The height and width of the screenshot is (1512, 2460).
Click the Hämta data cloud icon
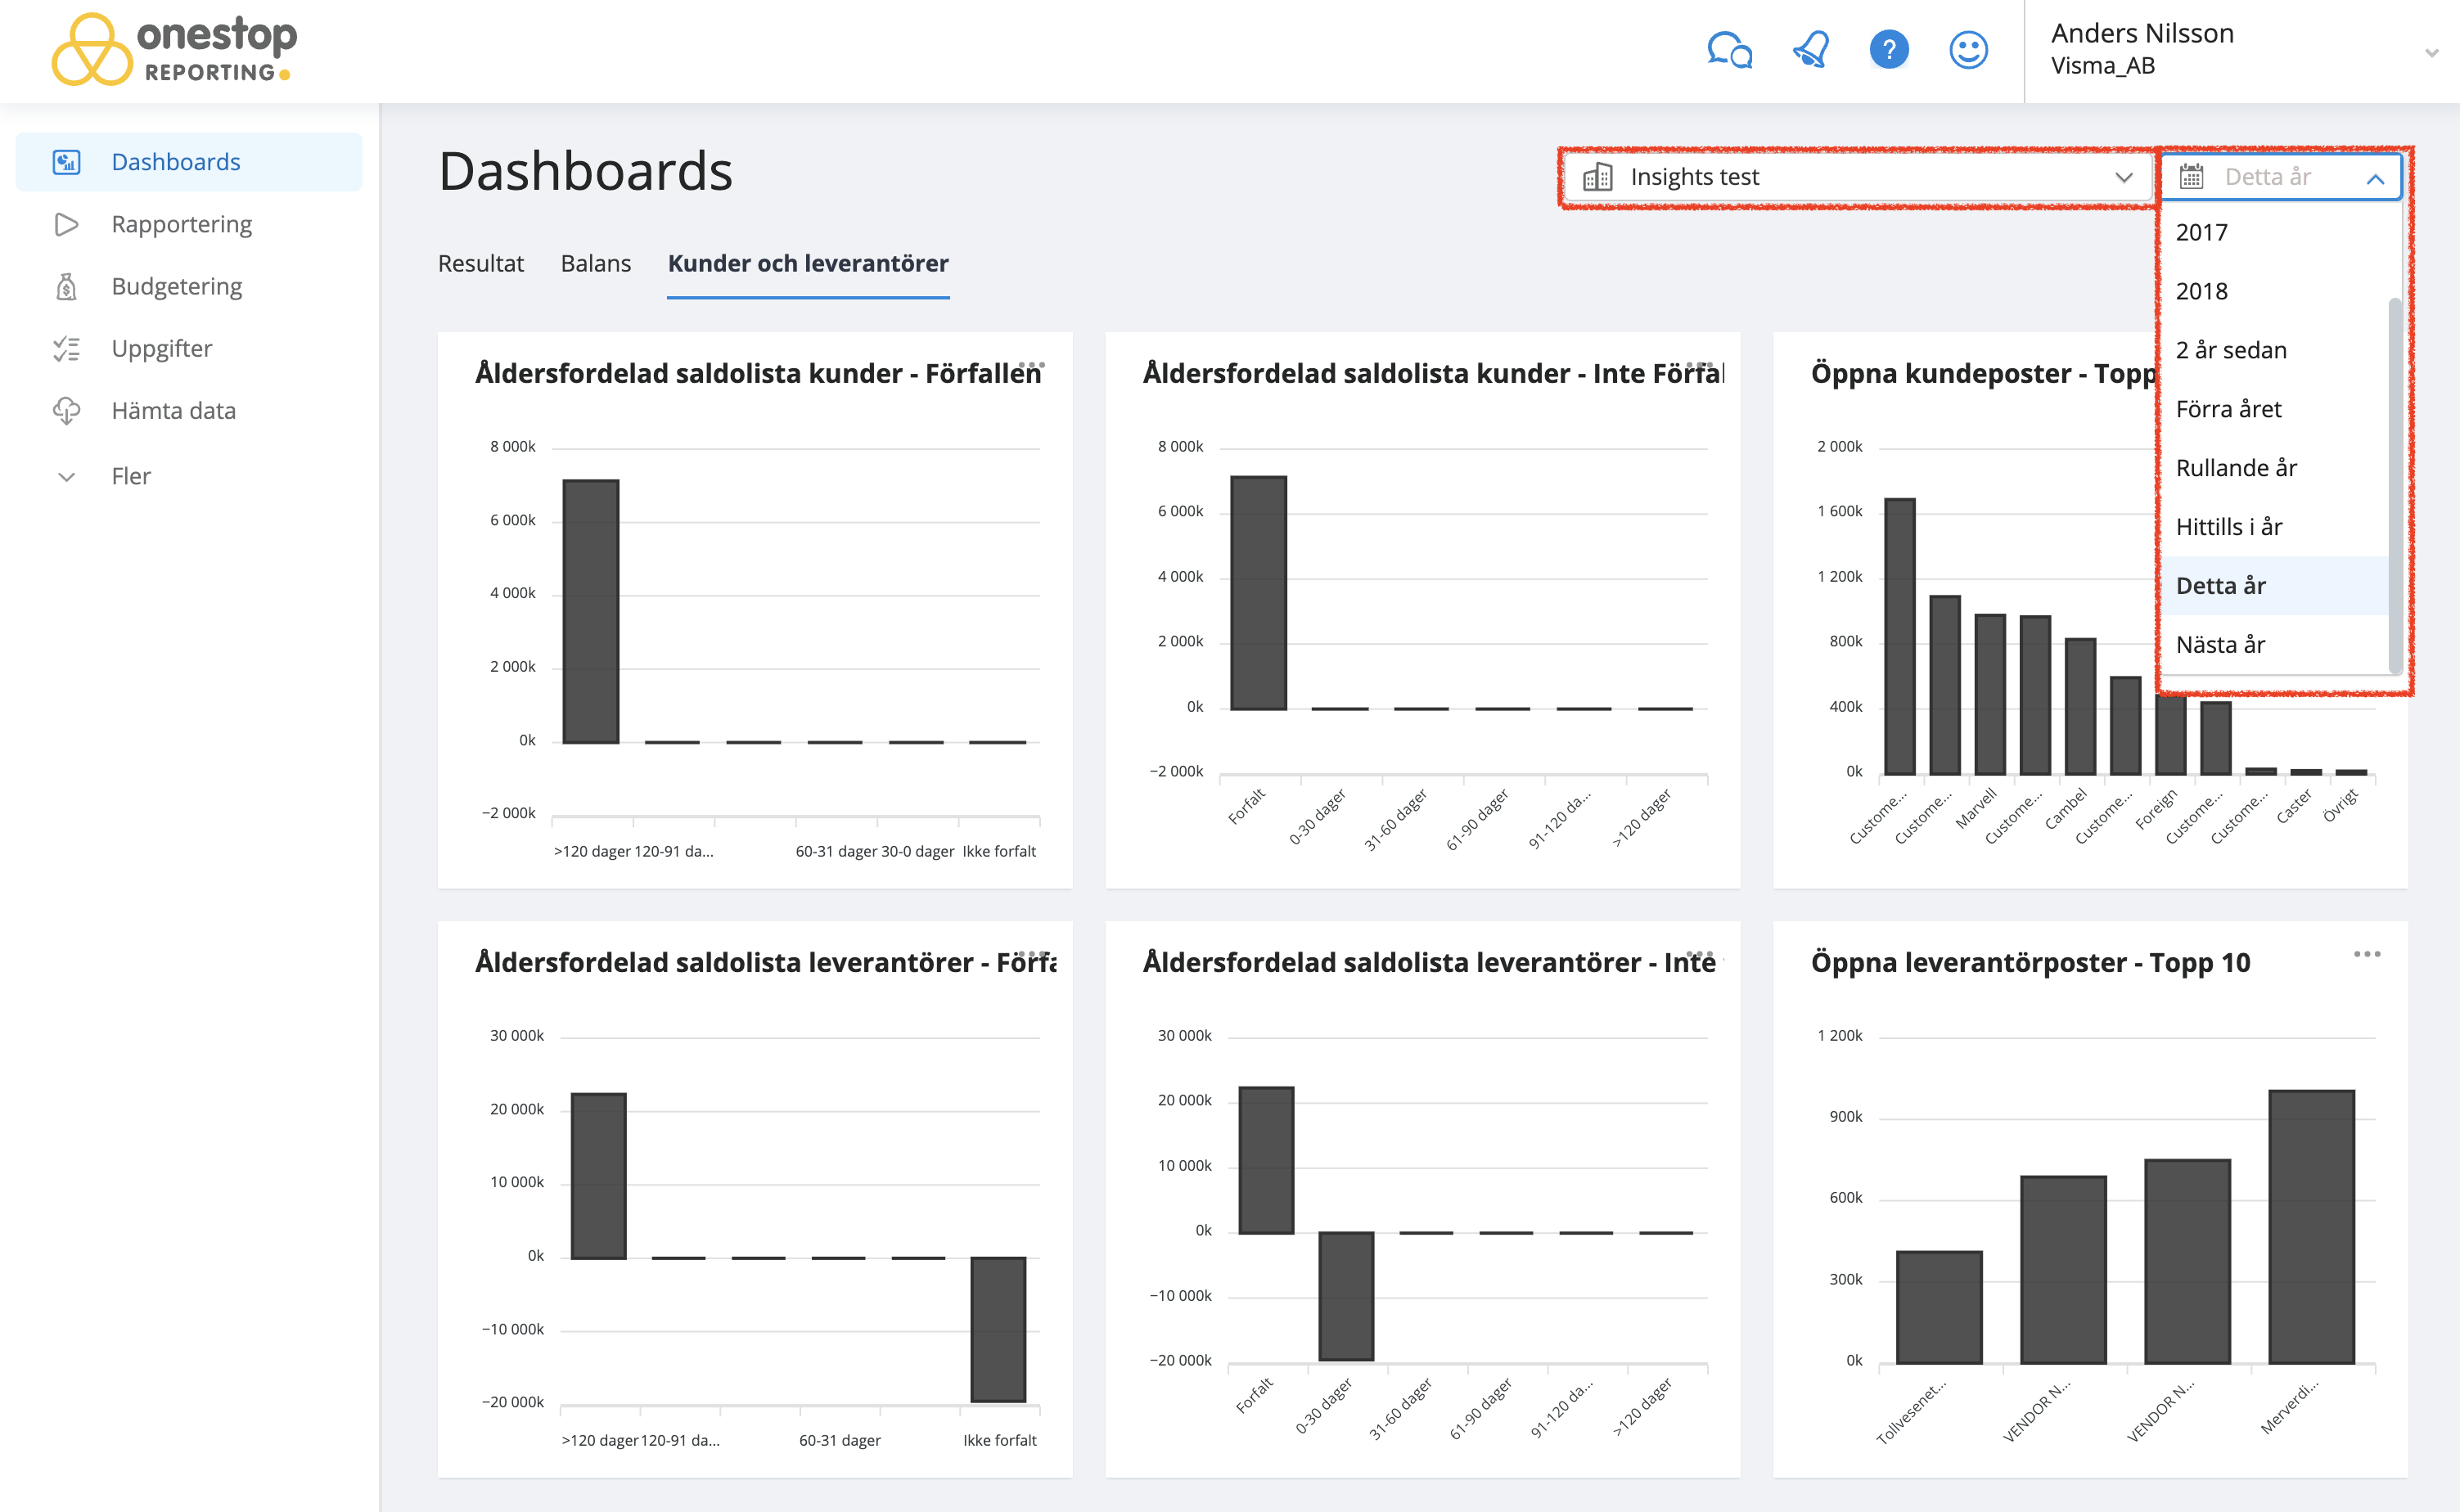[x=66, y=411]
